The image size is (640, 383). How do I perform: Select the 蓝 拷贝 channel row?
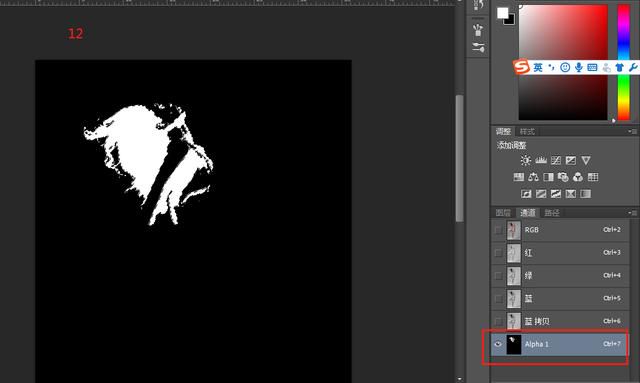(560, 321)
